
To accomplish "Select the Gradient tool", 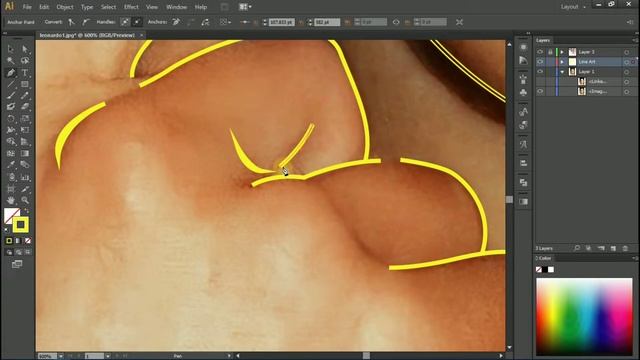I will (x=25, y=153).
